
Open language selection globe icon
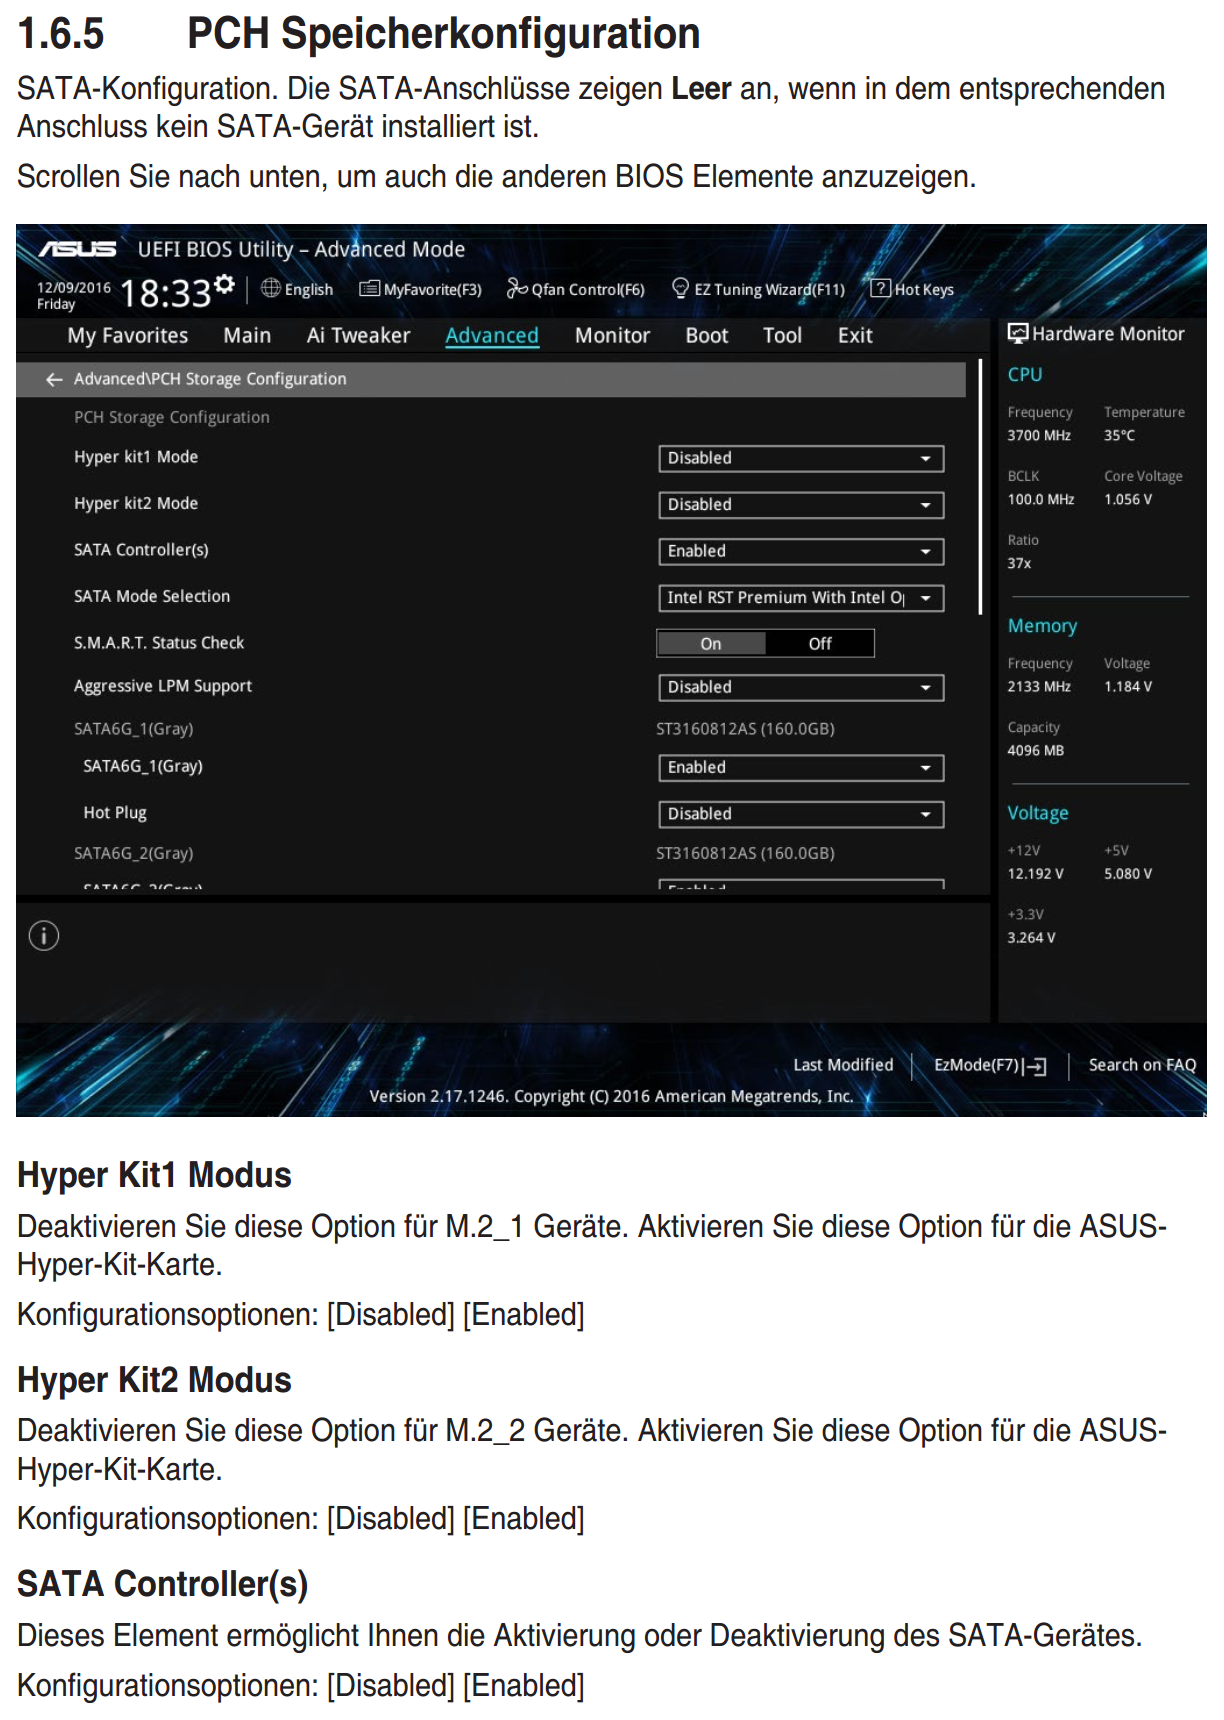pyautogui.click(x=270, y=289)
